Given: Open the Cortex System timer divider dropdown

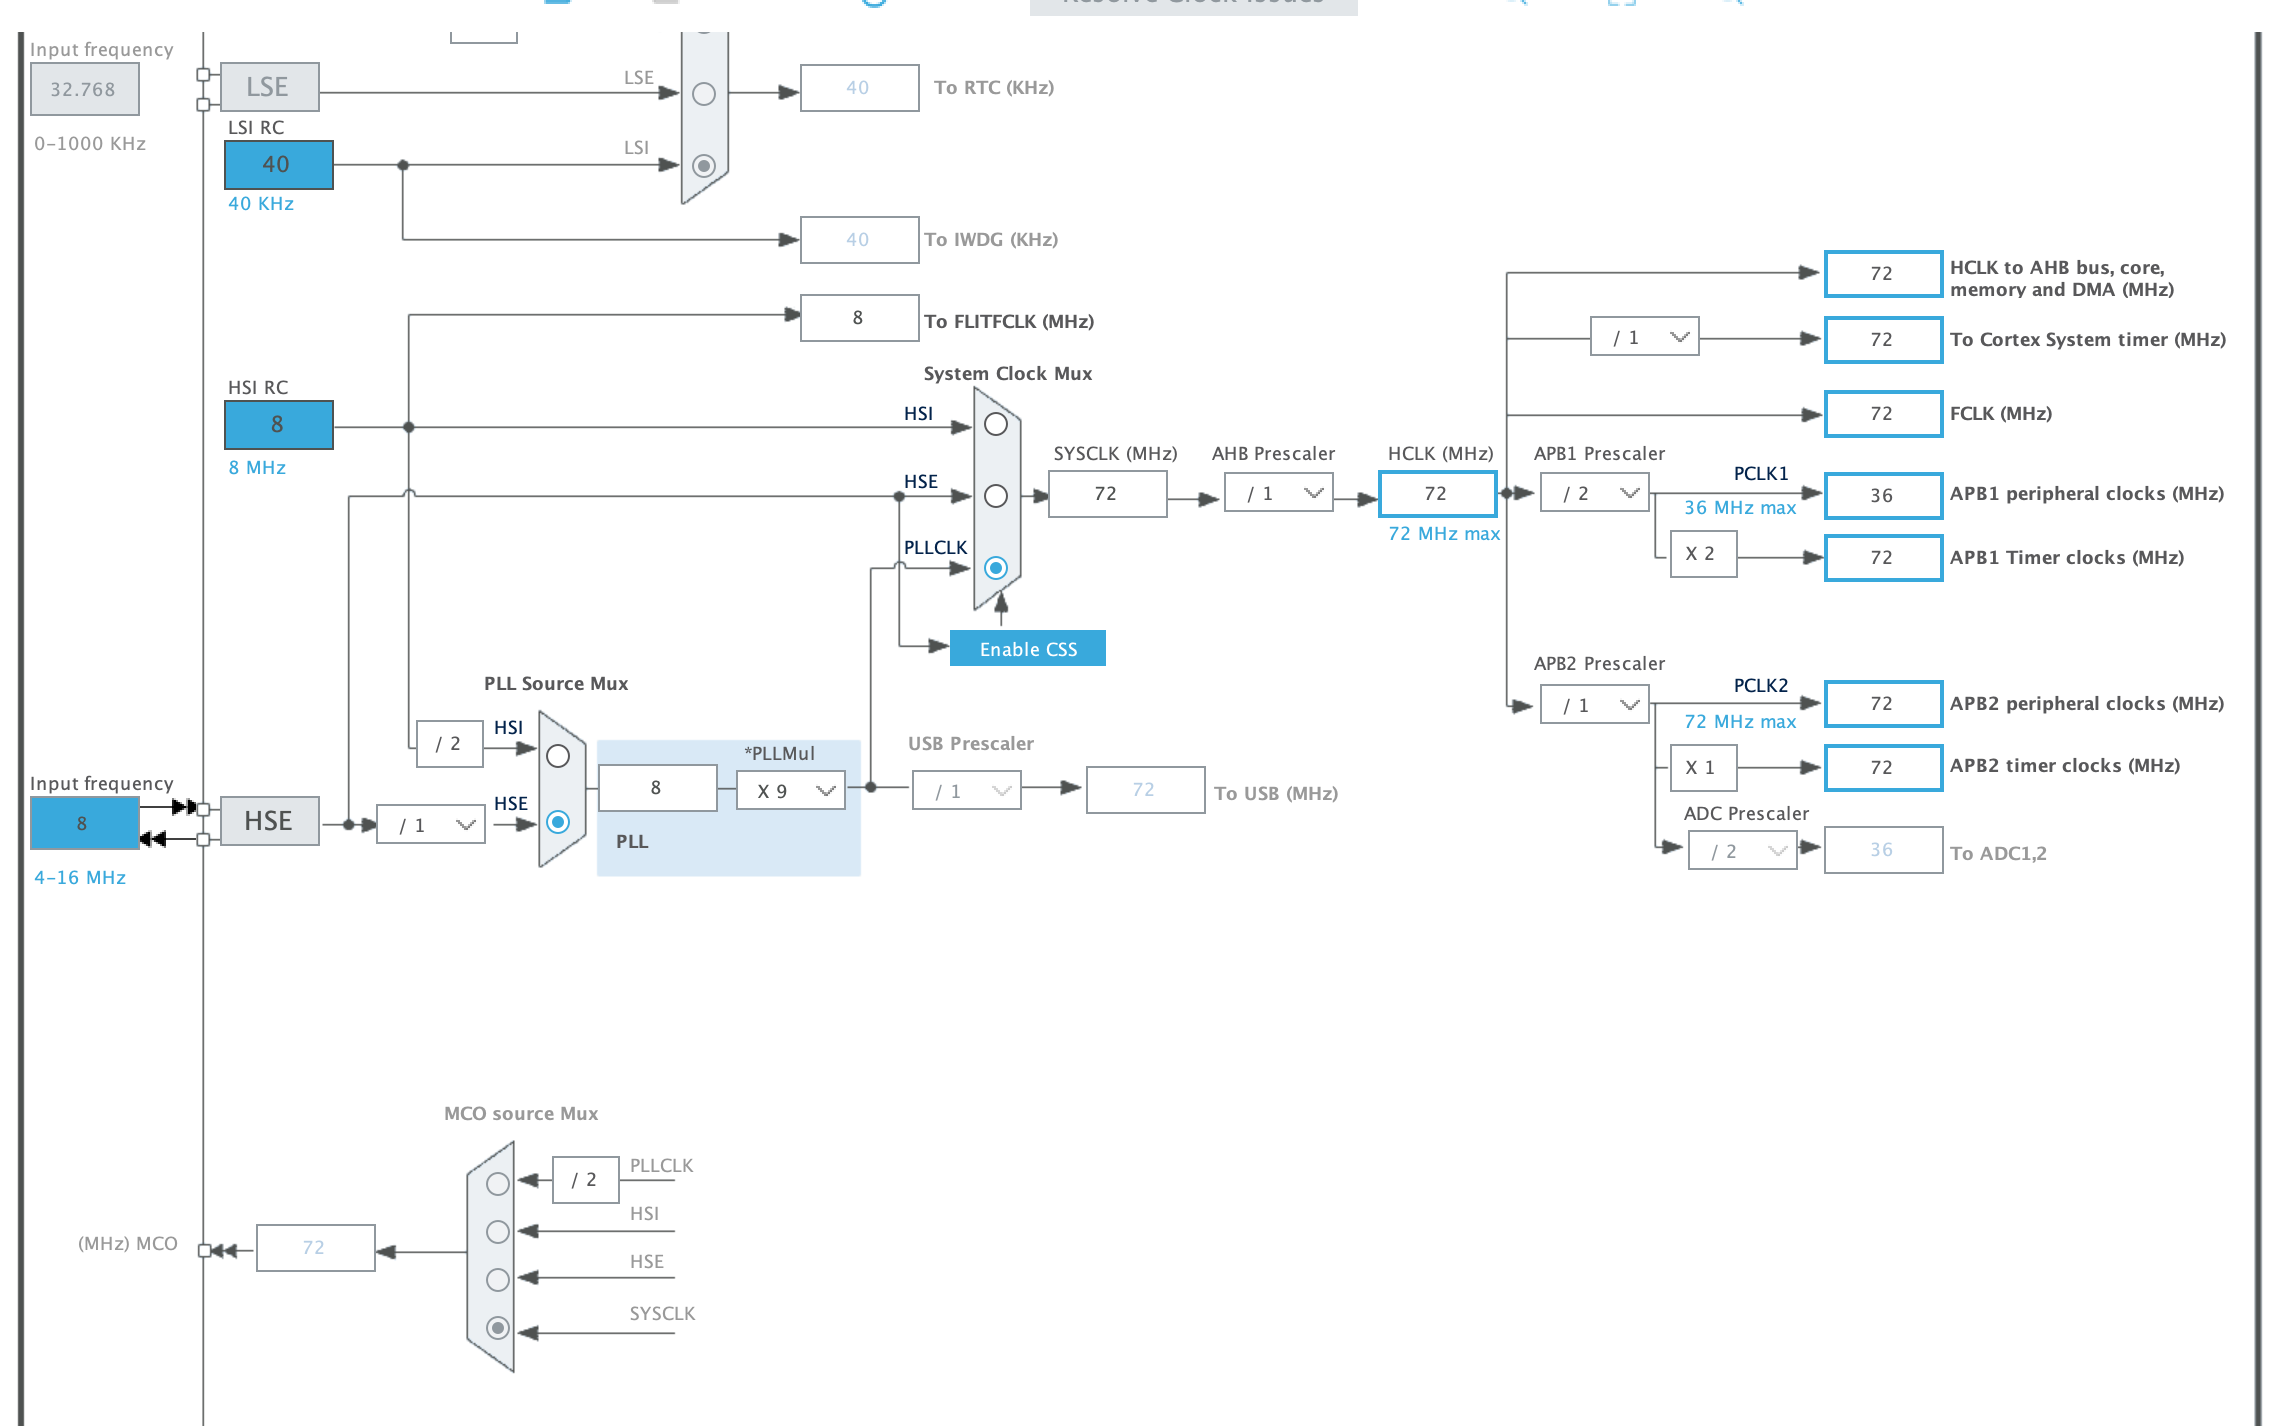Looking at the screenshot, I should pyautogui.click(x=1645, y=337).
